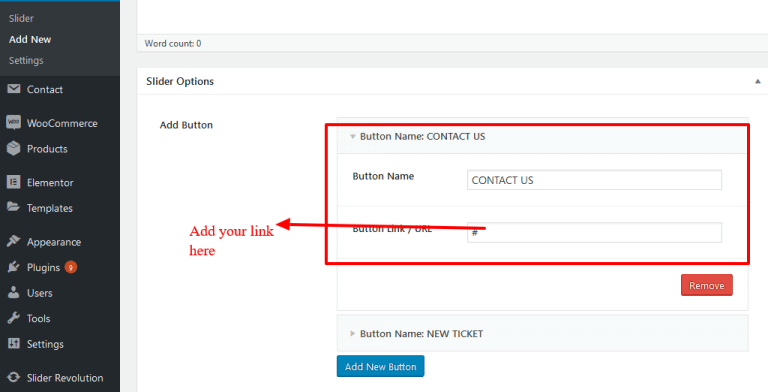Viewport: 768px width, 392px height.
Task: Focus the Button Name text field
Action: (594, 180)
